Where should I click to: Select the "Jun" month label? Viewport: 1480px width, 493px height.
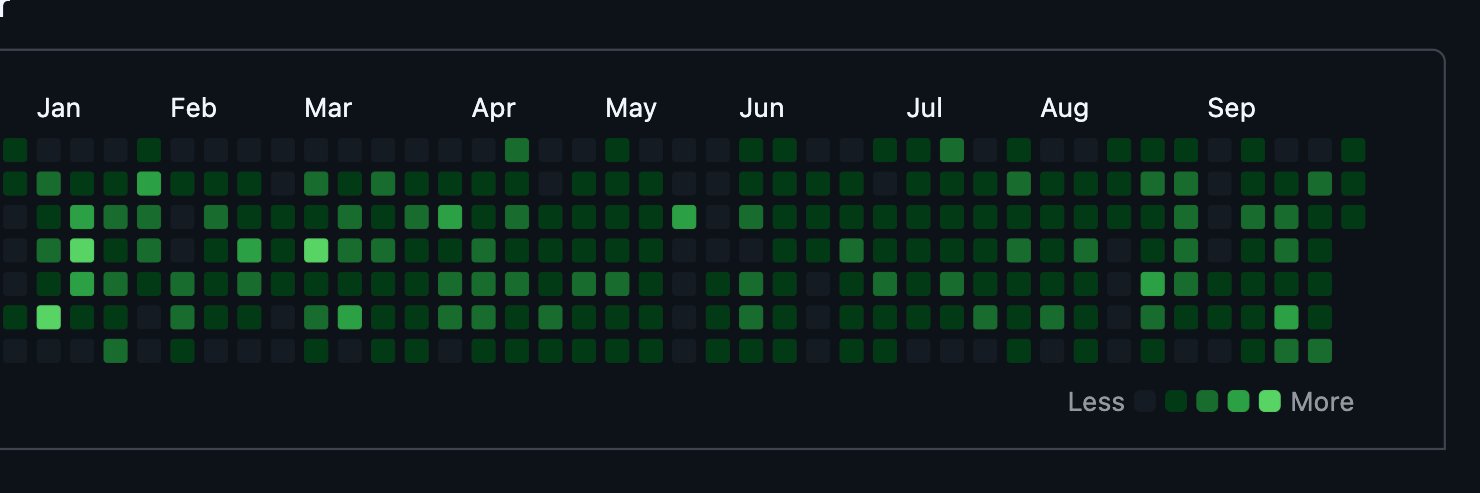click(x=761, y=108)
